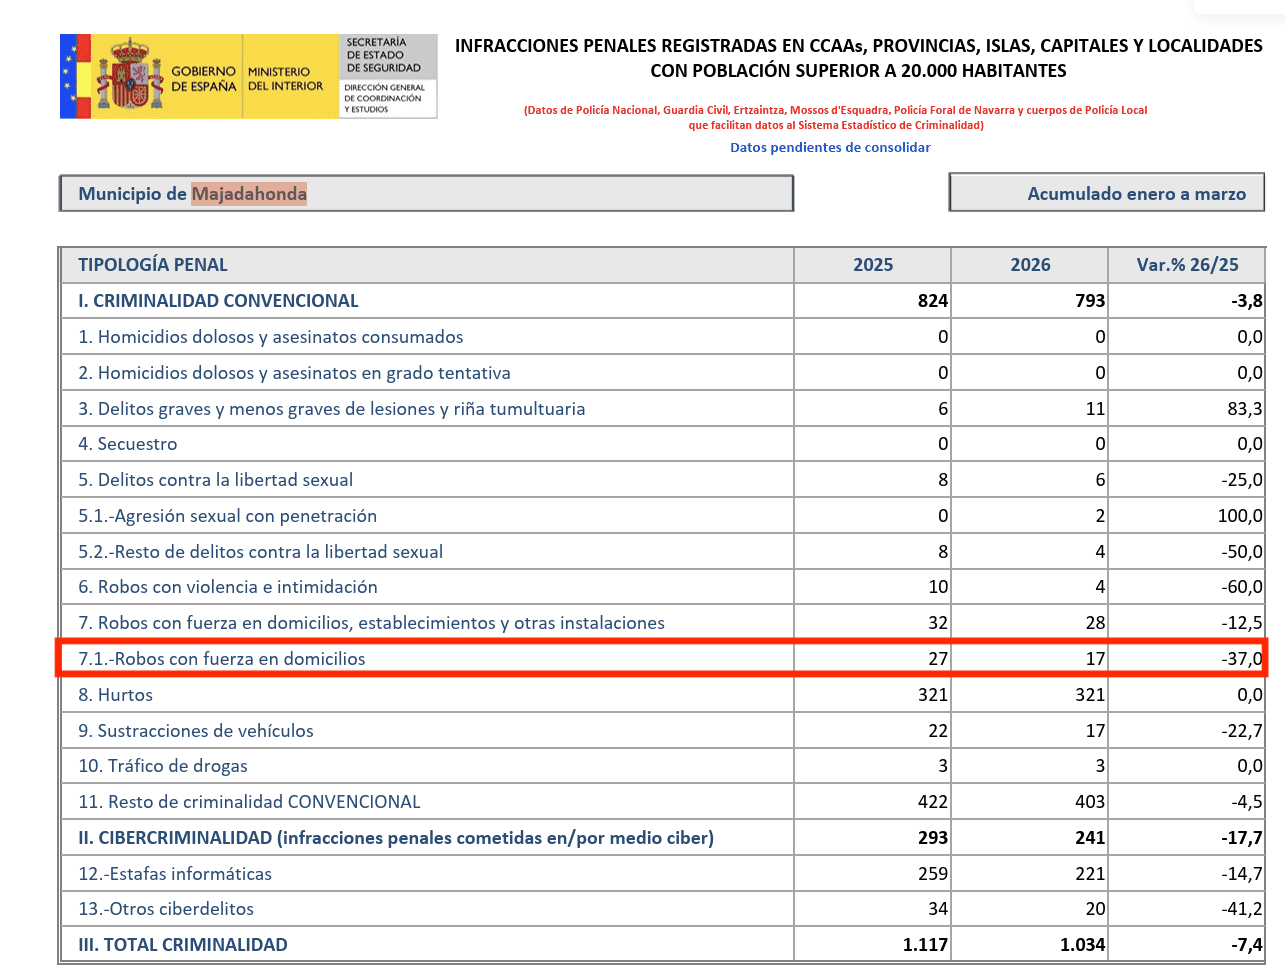Click the Gobierno de España coat of arms

coord(129,76)
